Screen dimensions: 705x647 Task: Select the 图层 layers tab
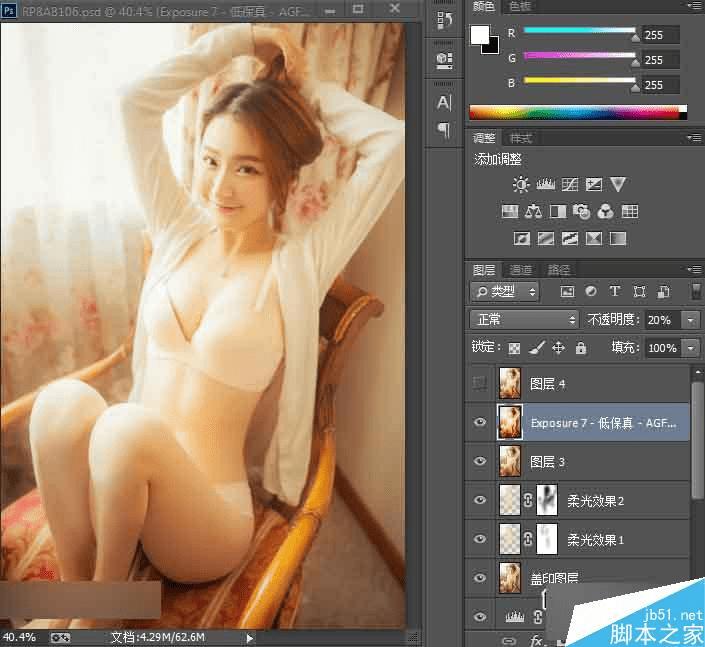coord(484,270)
